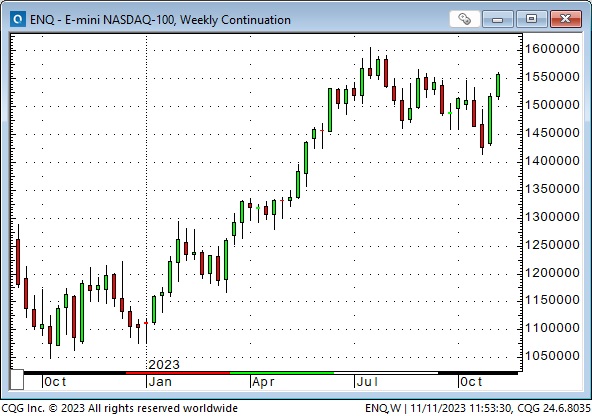Click the 1050000 price axis label

(x=552, y=356)
